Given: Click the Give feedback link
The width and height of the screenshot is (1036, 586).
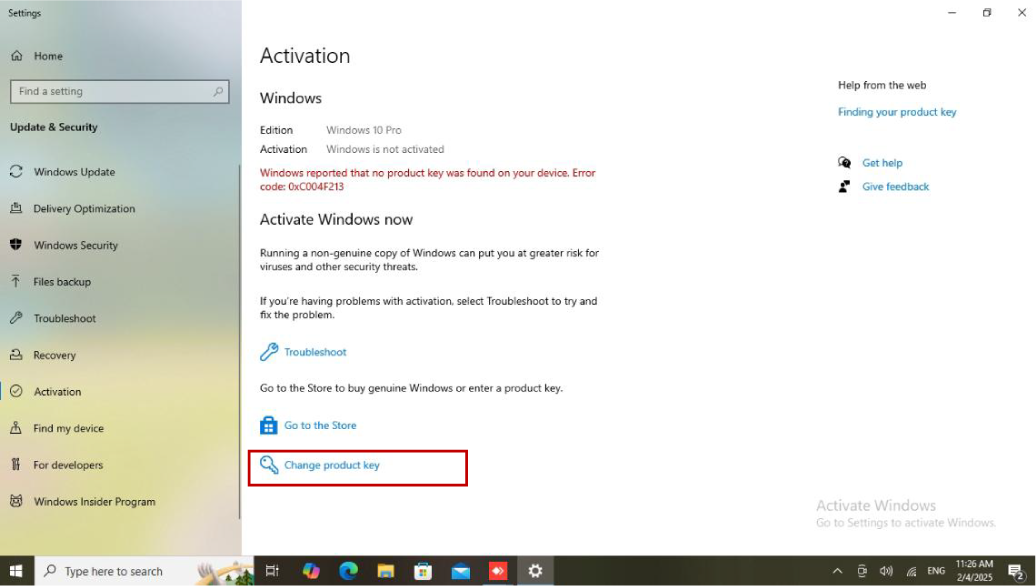Looking at the screenshot, I should click(895, 187).
